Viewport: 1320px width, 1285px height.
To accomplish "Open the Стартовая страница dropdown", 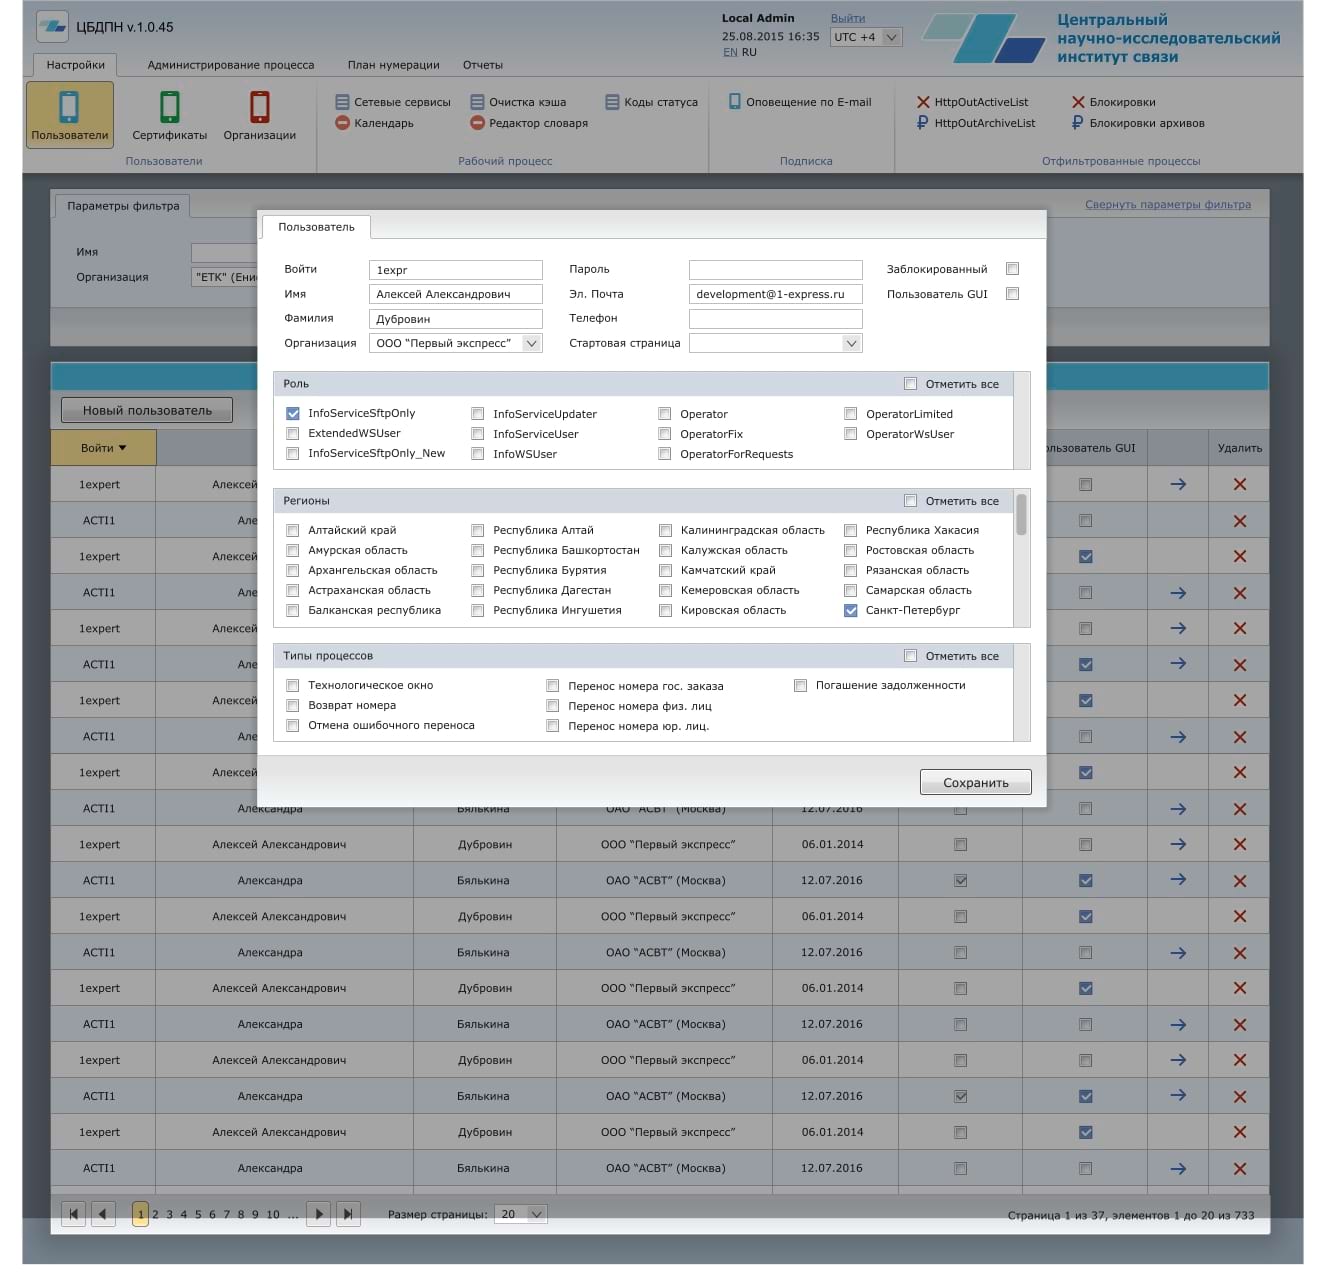I will [x=851, y=343].
